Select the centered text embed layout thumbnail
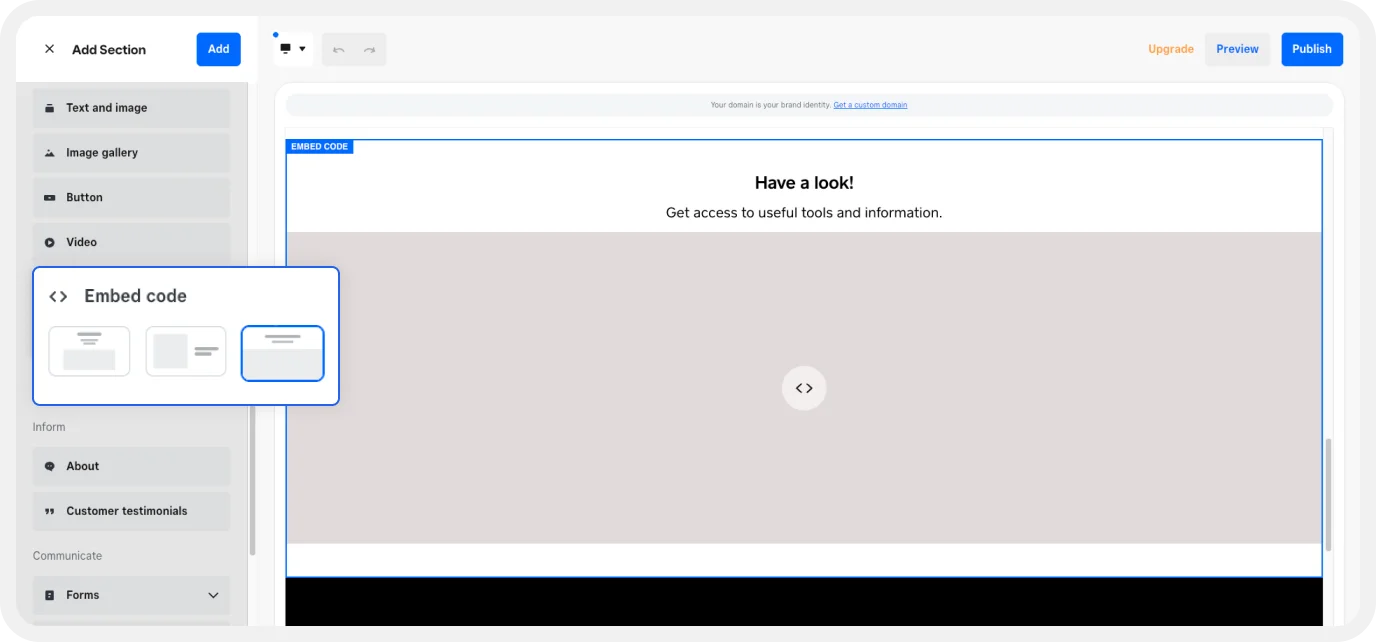Screen dimensions: 1376x642 pyautogui.click(x=89, y=351)
